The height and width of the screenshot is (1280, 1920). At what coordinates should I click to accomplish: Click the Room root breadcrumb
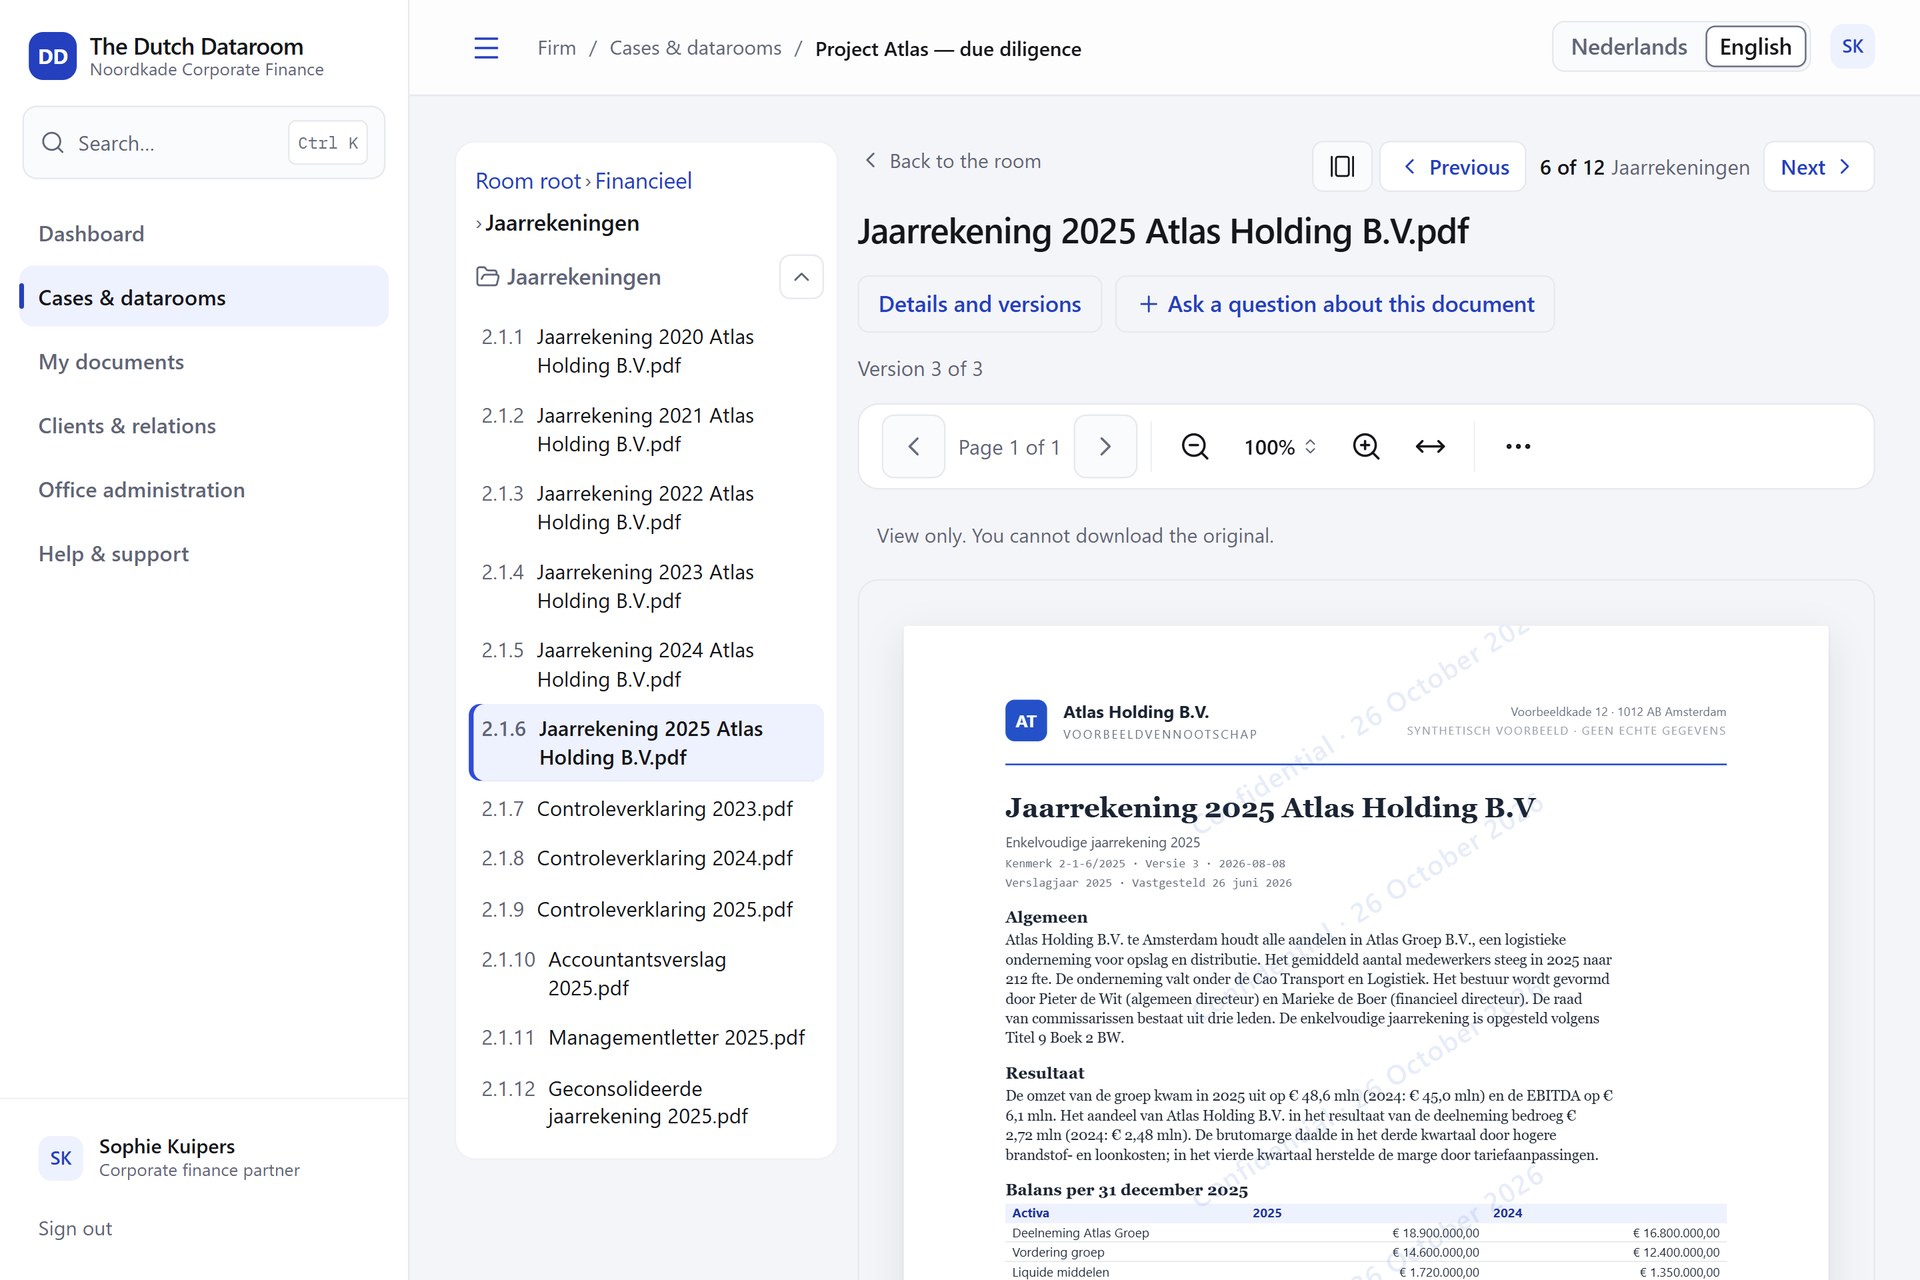(x=528, y=181)
